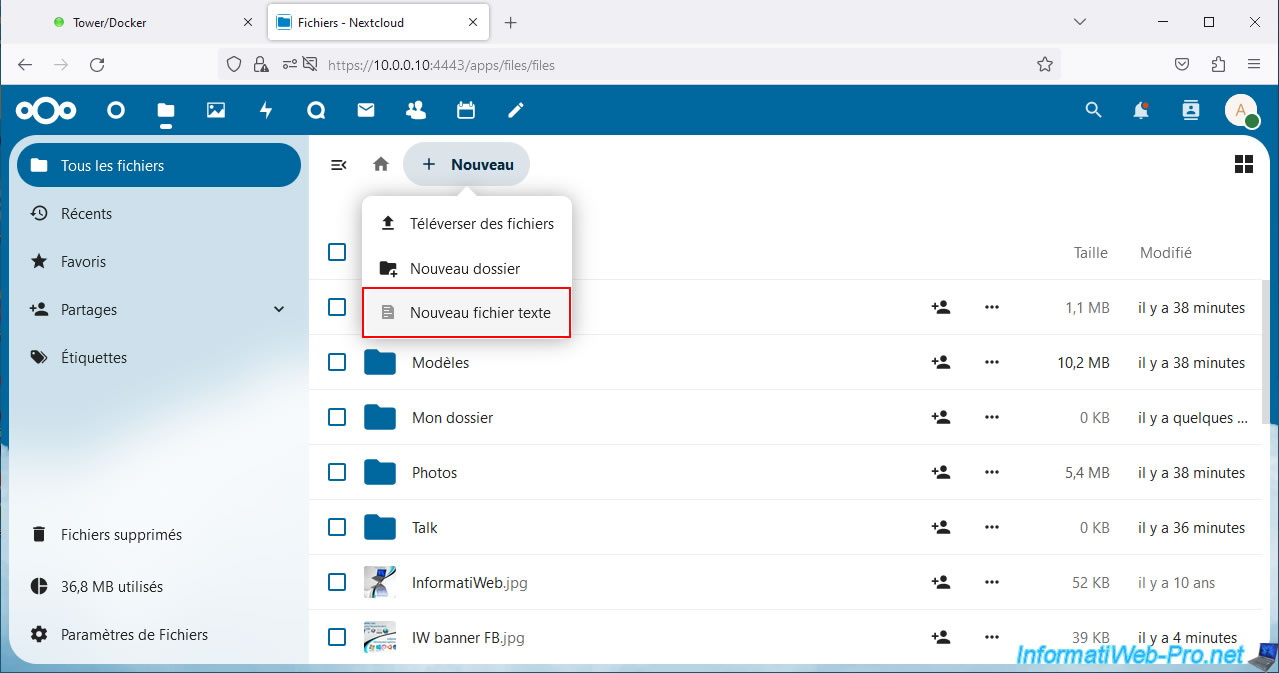Screen dimensions: 1279x673
Task: Click the Nouveau button
Action: (467, 164)
